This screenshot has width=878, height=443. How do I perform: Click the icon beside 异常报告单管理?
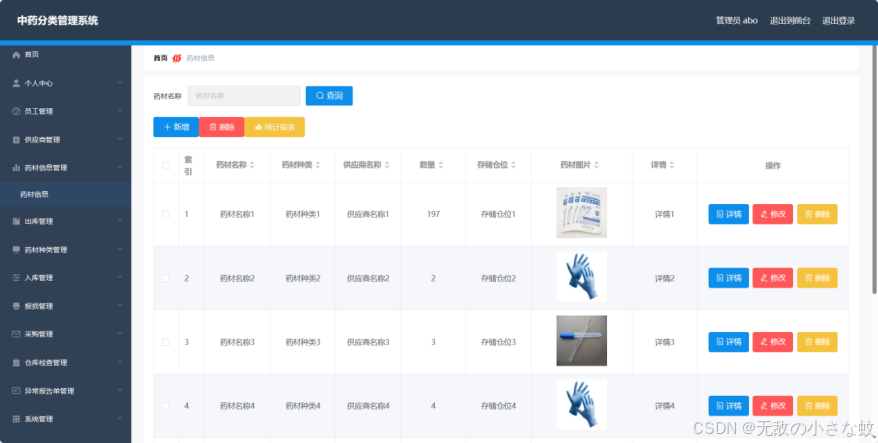coord(16,391)
